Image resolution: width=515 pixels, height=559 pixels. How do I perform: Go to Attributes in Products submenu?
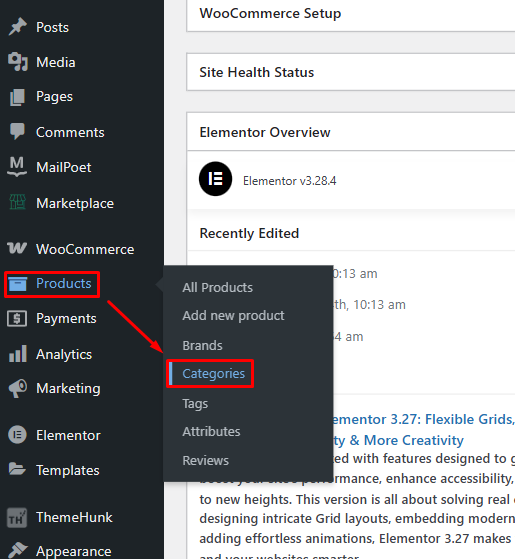pos(211,431)
